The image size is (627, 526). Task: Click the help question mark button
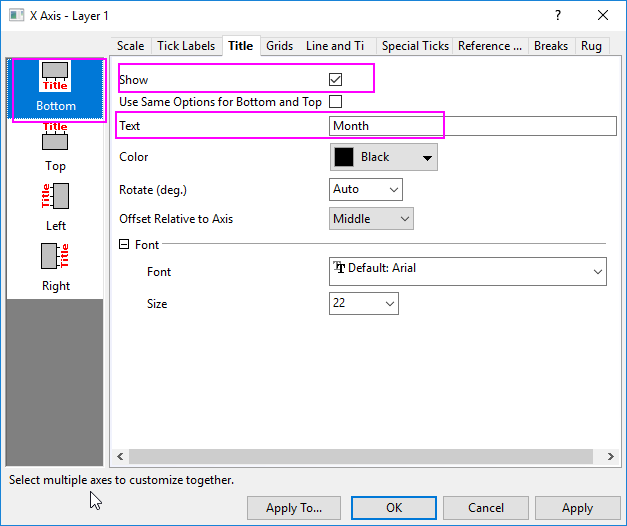558,15
